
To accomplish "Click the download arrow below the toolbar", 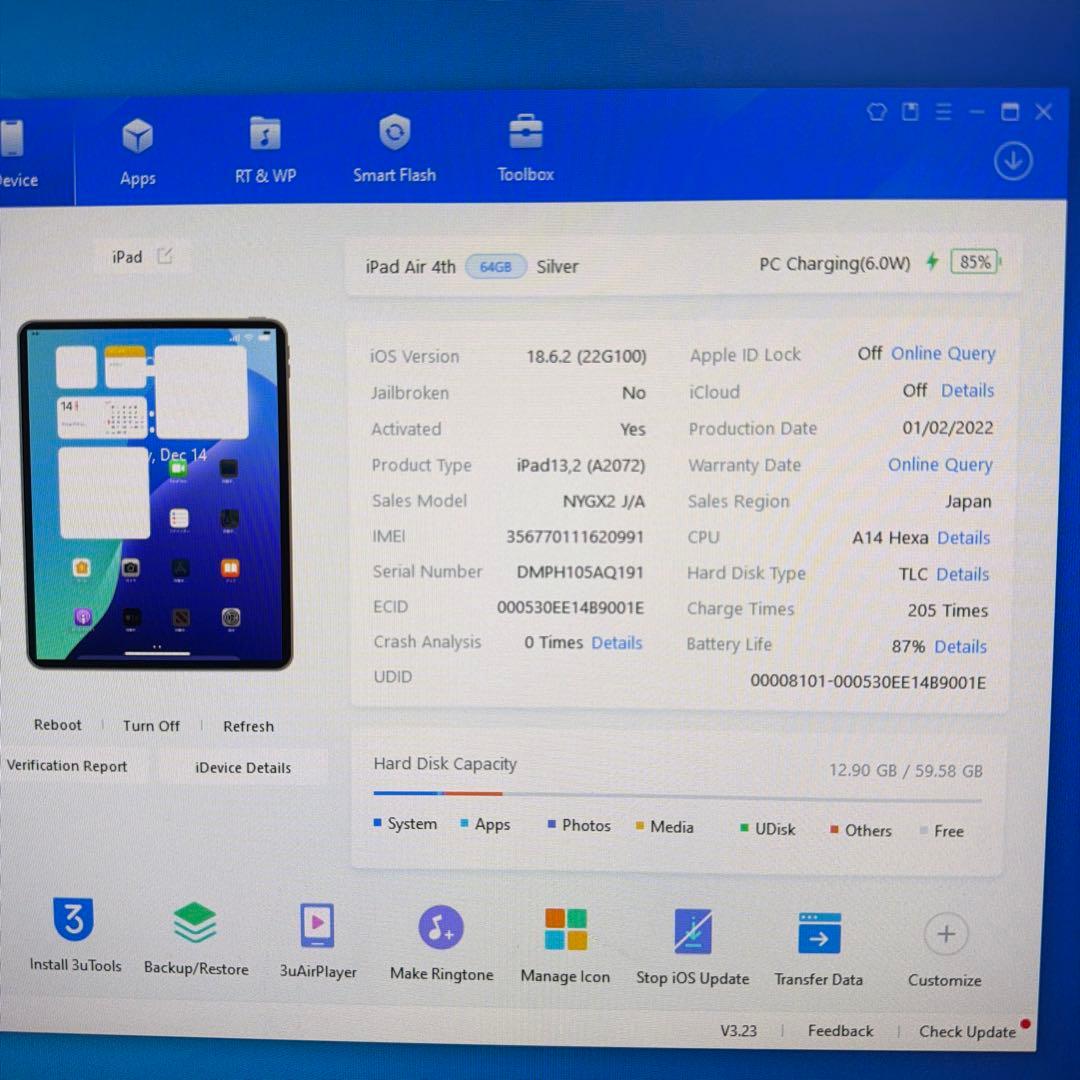I will (1012, 160).
